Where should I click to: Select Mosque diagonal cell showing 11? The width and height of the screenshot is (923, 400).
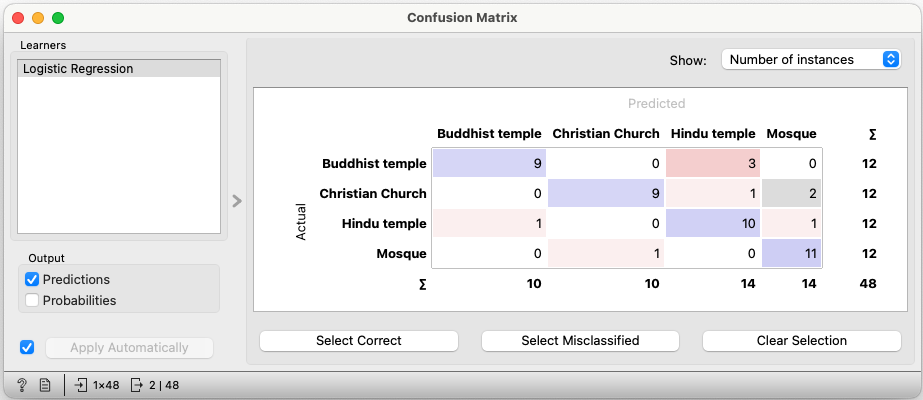coord(791,254)
